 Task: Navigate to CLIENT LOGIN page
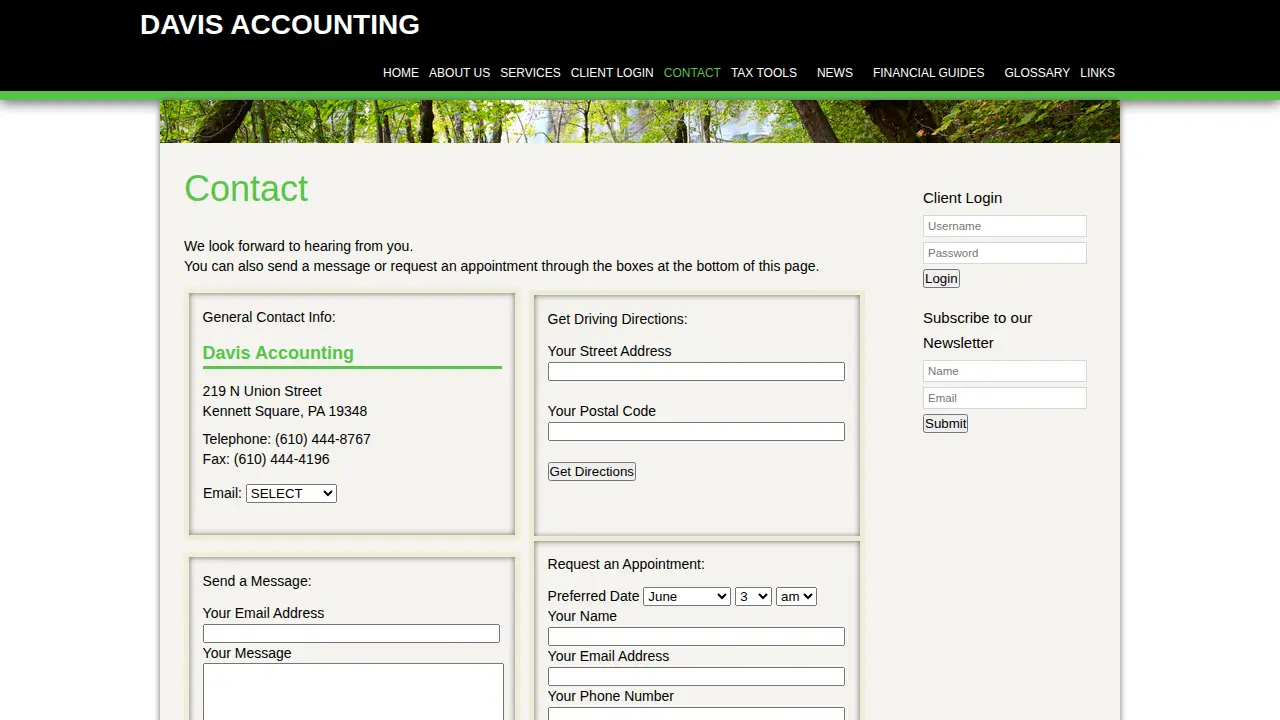pos(612,73)
